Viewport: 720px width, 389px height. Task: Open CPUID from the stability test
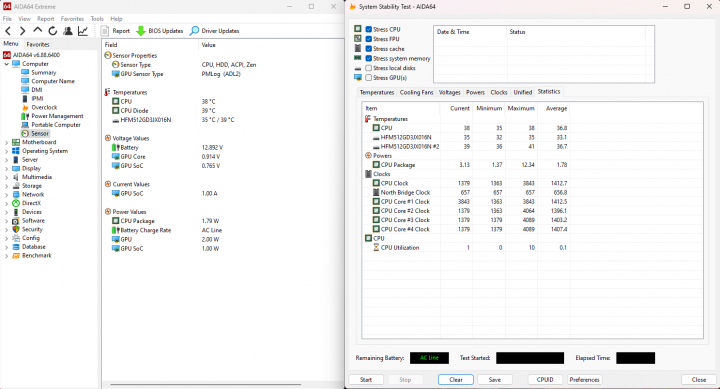[x=545, y=379]
